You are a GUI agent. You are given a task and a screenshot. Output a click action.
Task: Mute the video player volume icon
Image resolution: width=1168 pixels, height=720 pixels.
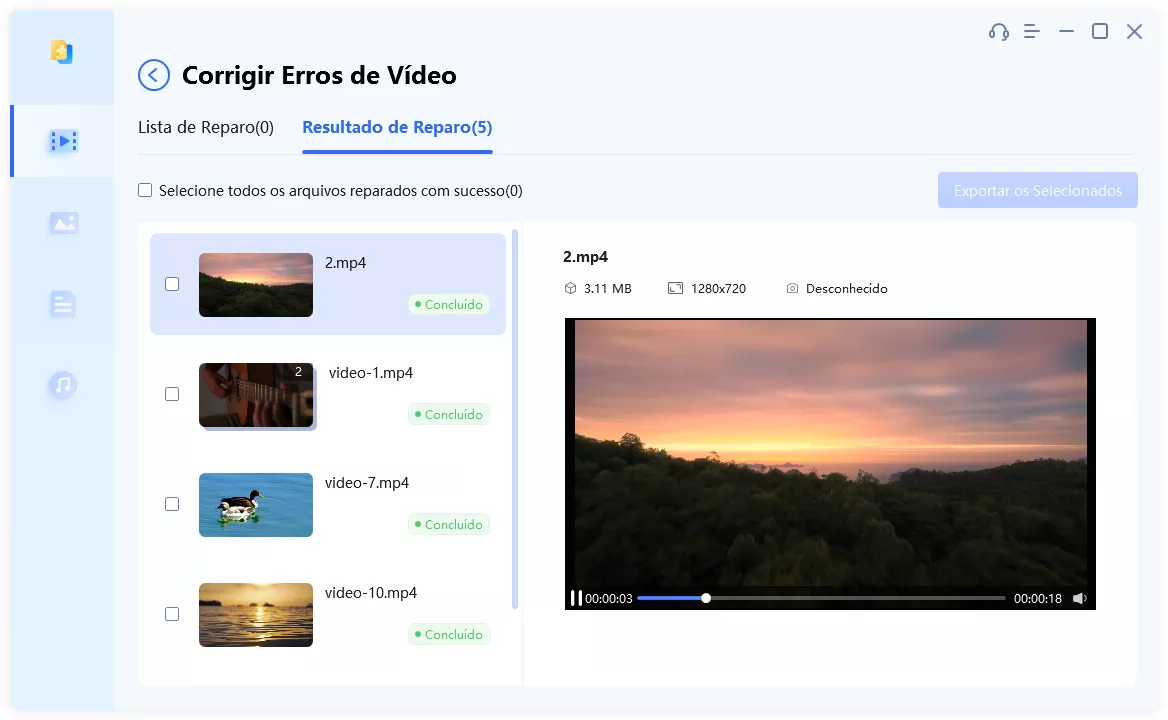pos(1080,597)
